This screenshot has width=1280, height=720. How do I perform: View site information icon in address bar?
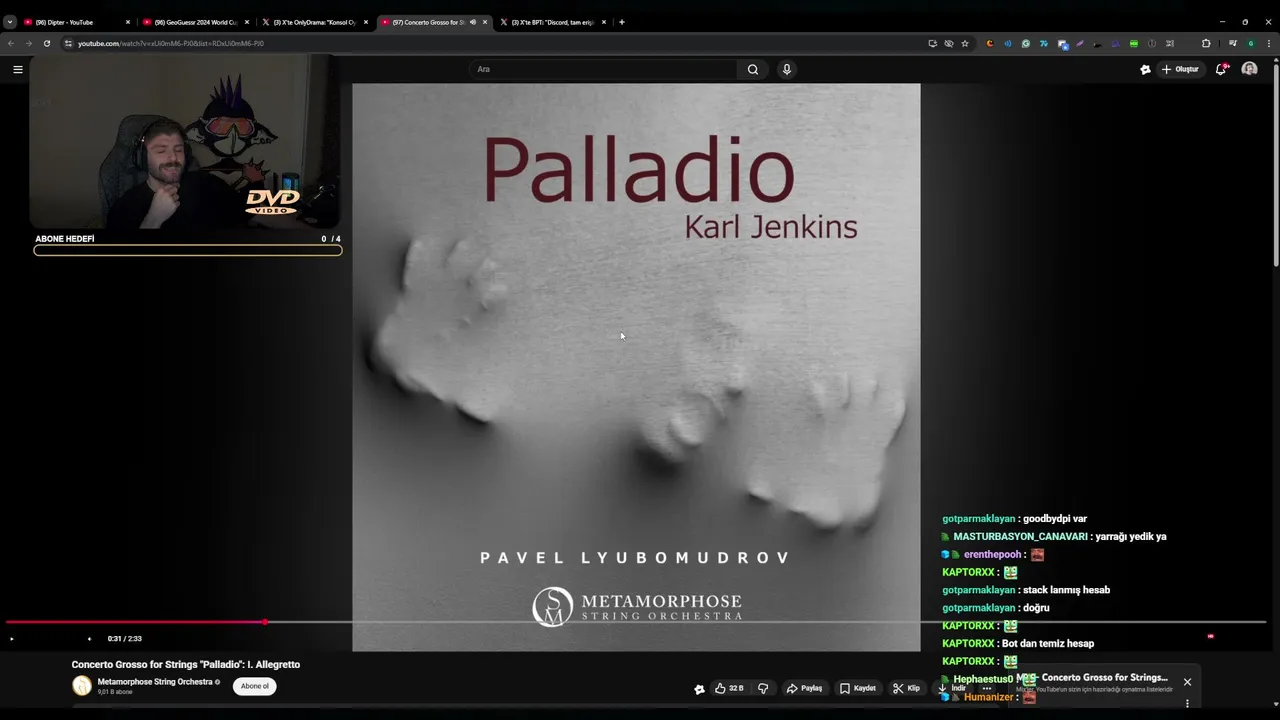68,44
